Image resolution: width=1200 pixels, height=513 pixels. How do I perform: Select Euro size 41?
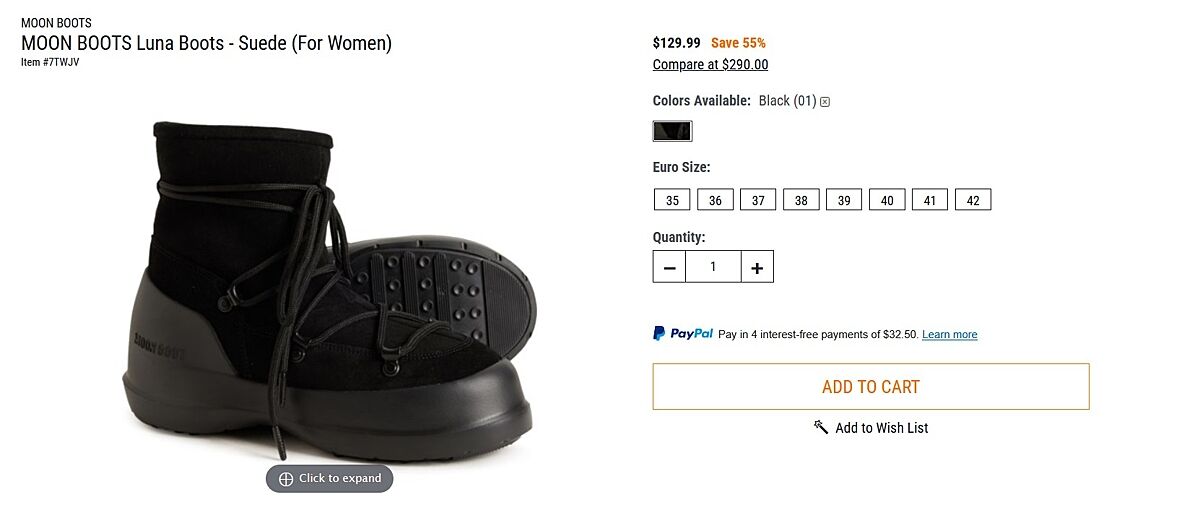pos(930,200)
